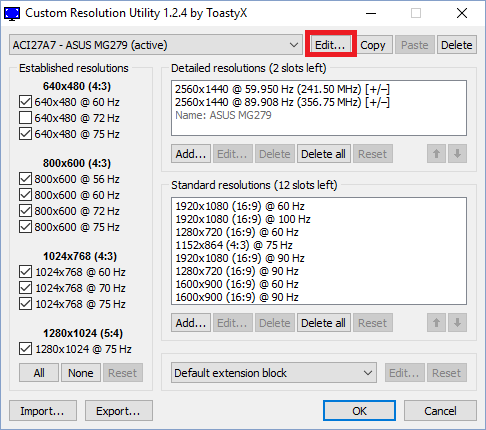Disable the 1280x1024 @ 75 Hz checkbox
This screenshot has height=430, width=486.
pos(26,349)
